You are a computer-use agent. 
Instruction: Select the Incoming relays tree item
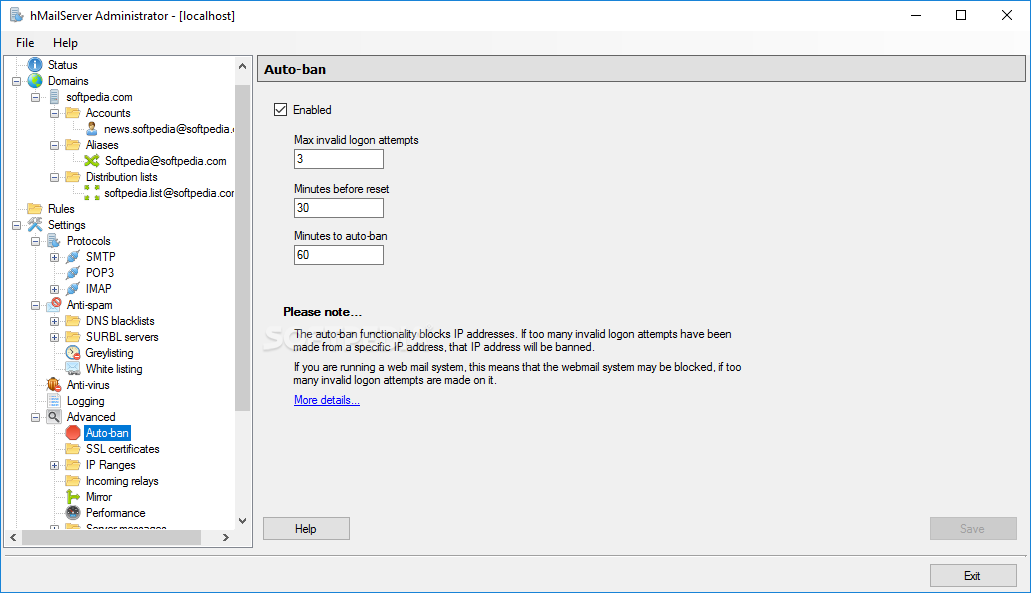click(122, 481)
